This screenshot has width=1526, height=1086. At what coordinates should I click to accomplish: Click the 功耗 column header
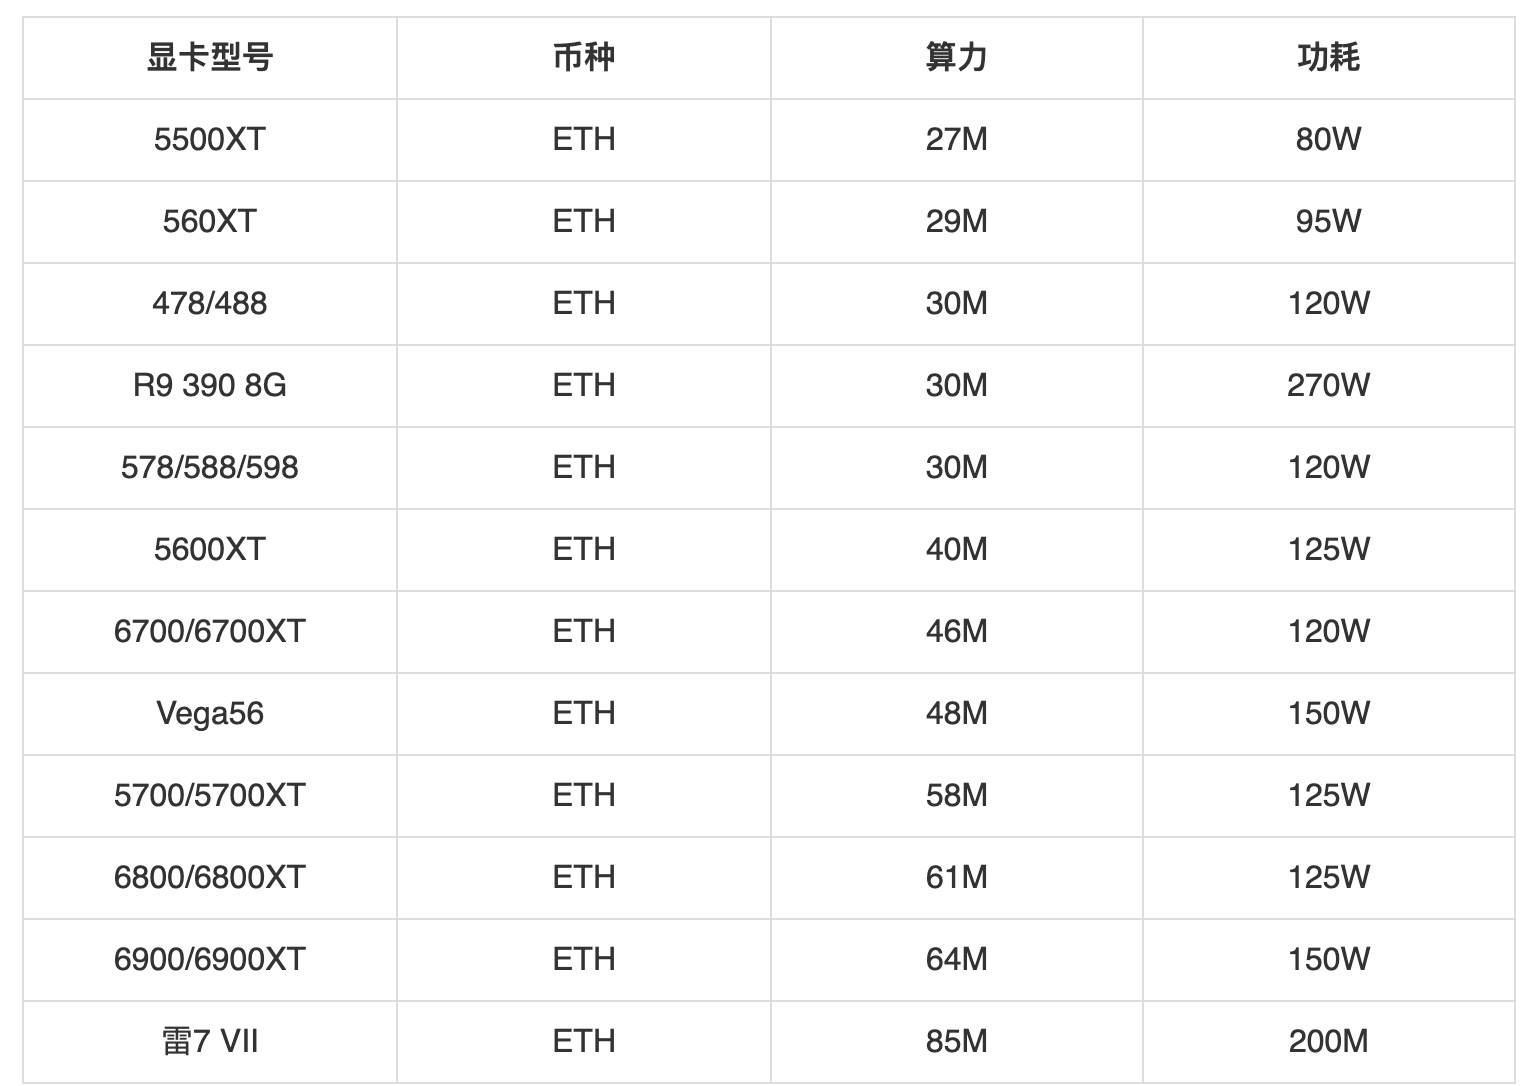(1329, 58)
